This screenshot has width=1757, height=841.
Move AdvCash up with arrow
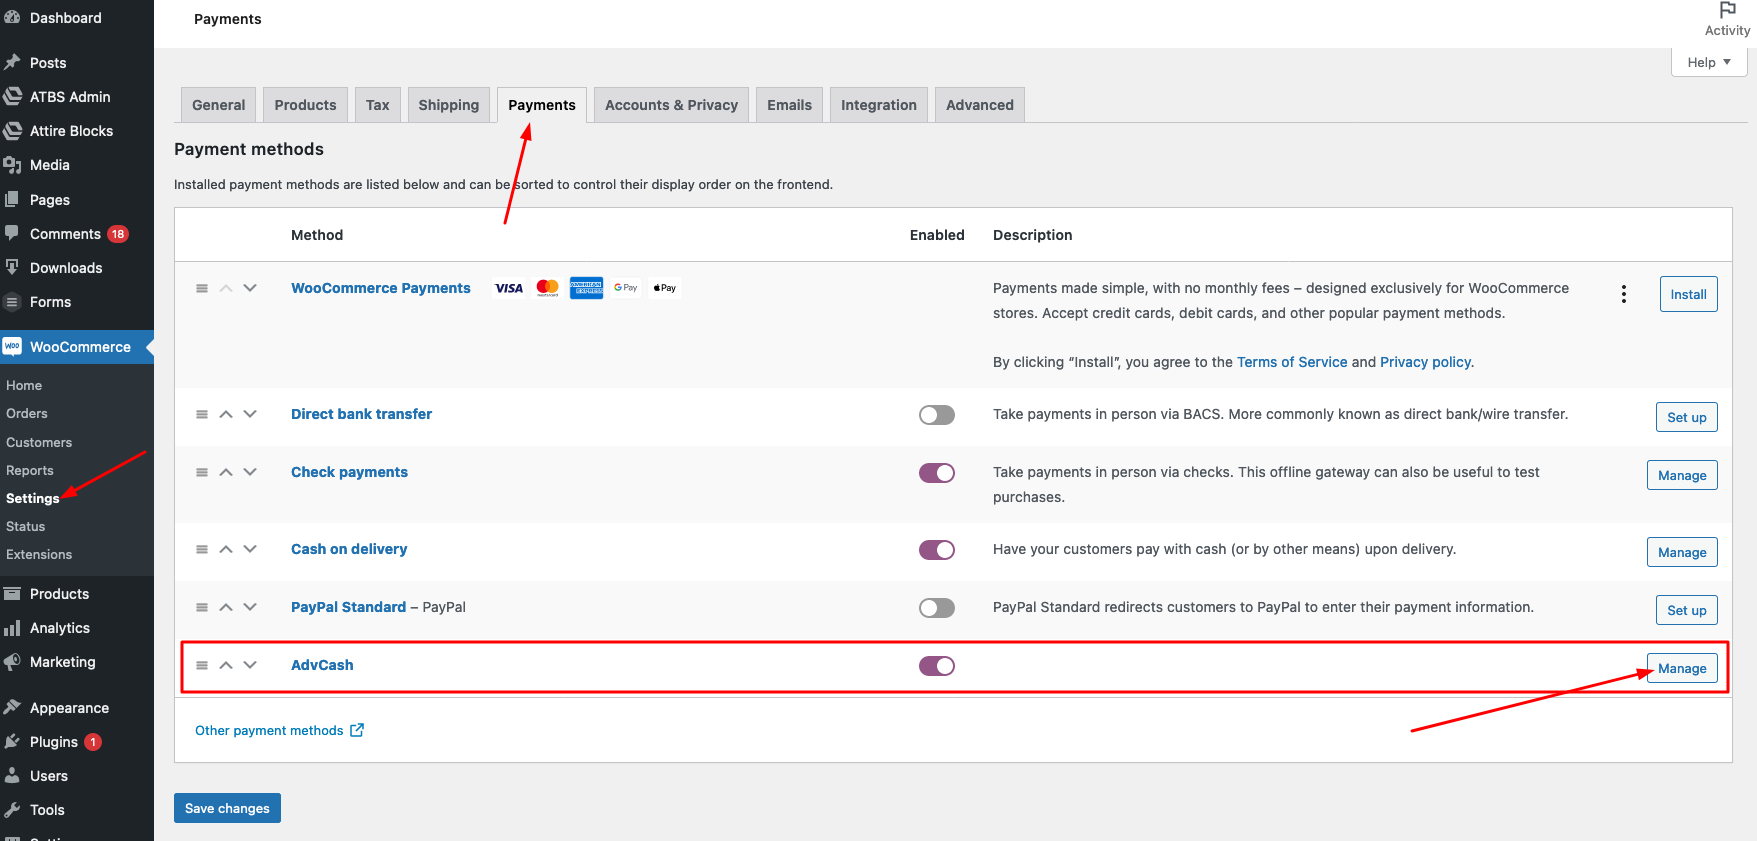tap(226, 665)
